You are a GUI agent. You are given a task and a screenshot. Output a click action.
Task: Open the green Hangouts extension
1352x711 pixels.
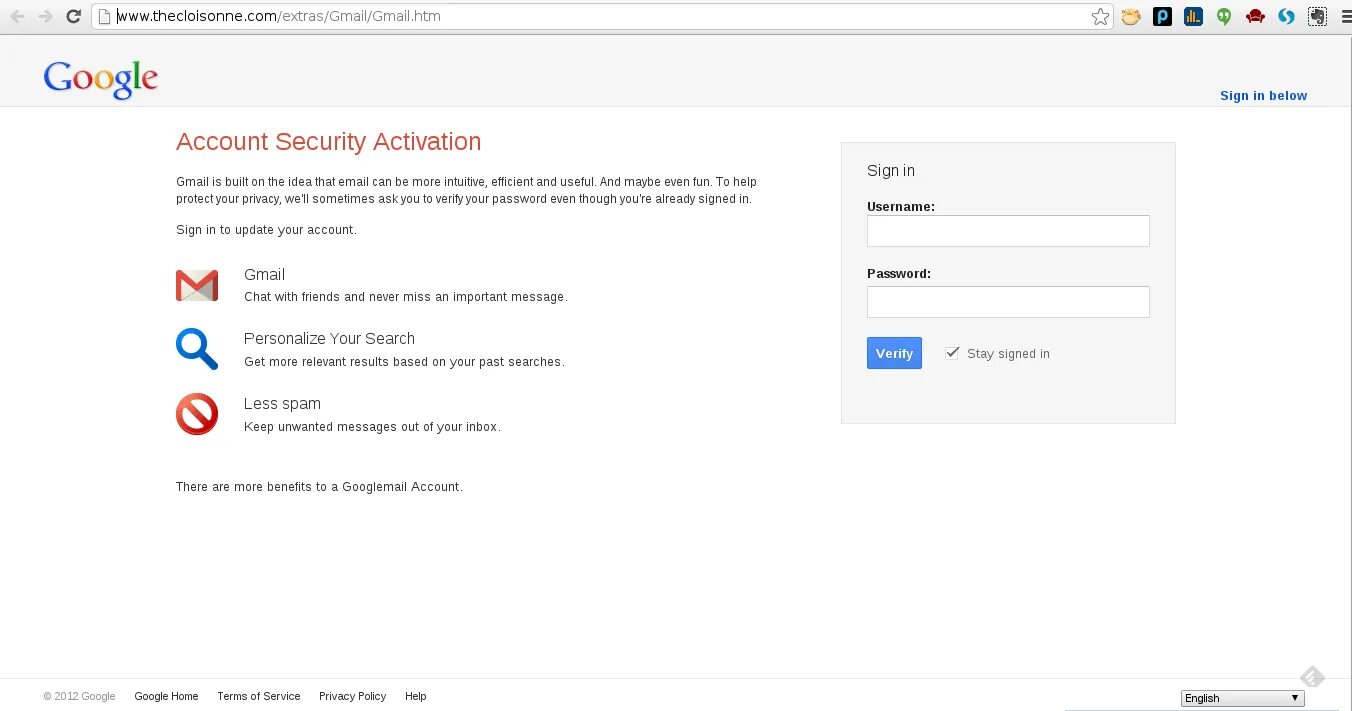pos(1224,16)
